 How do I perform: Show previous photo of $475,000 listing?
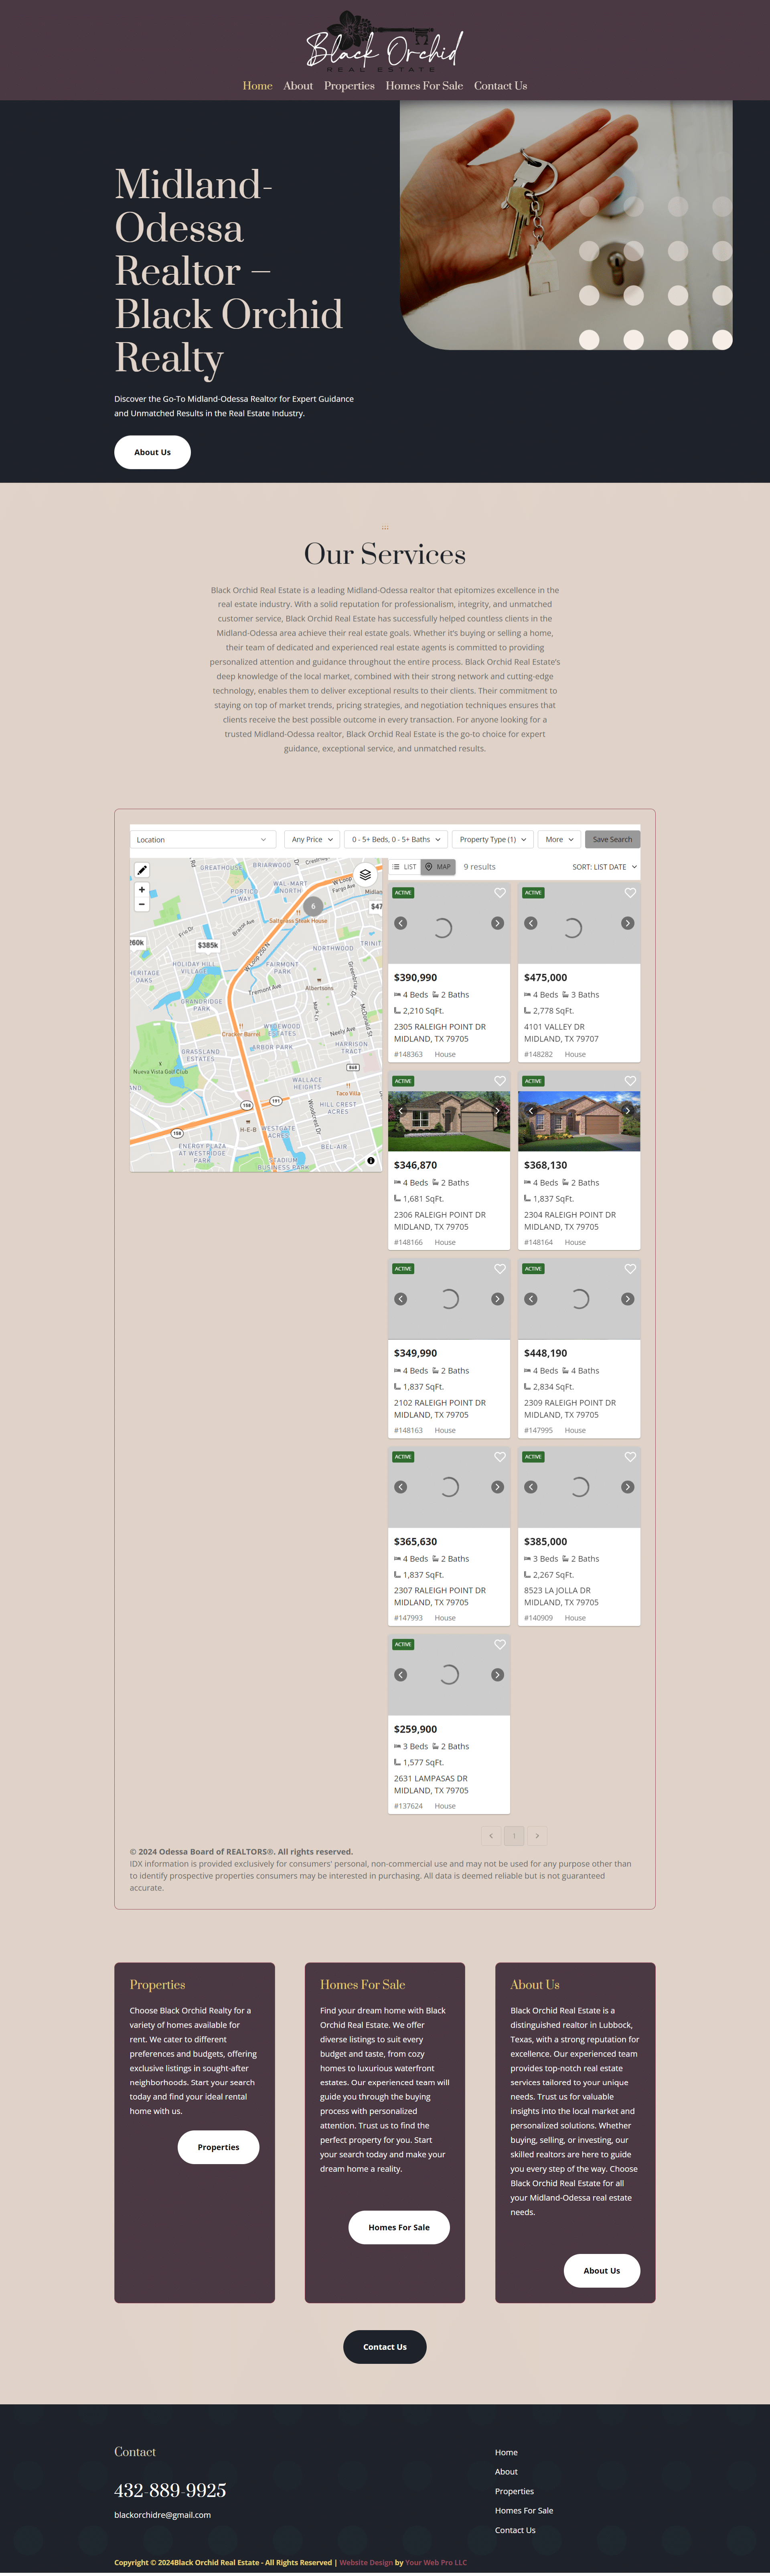point(531,923)
